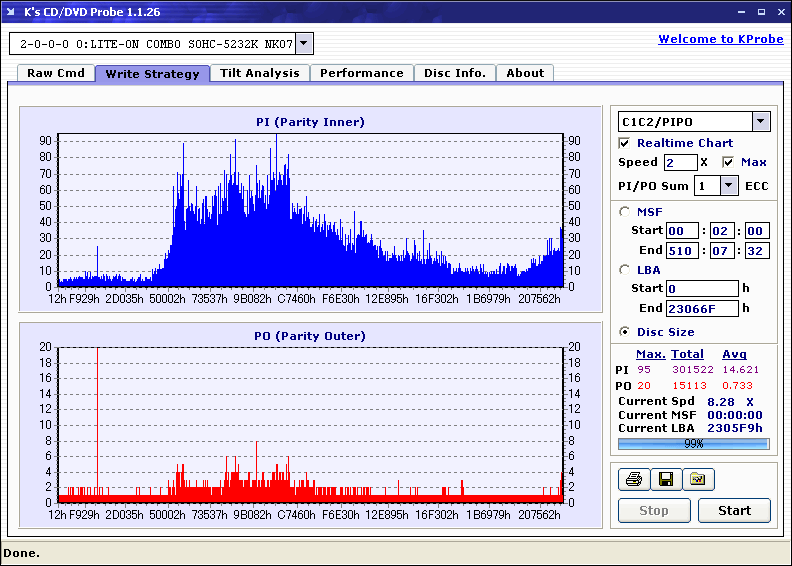Click the print chart icon
Viewport: 792px width, 566px height.
click(x=633, y=480)
